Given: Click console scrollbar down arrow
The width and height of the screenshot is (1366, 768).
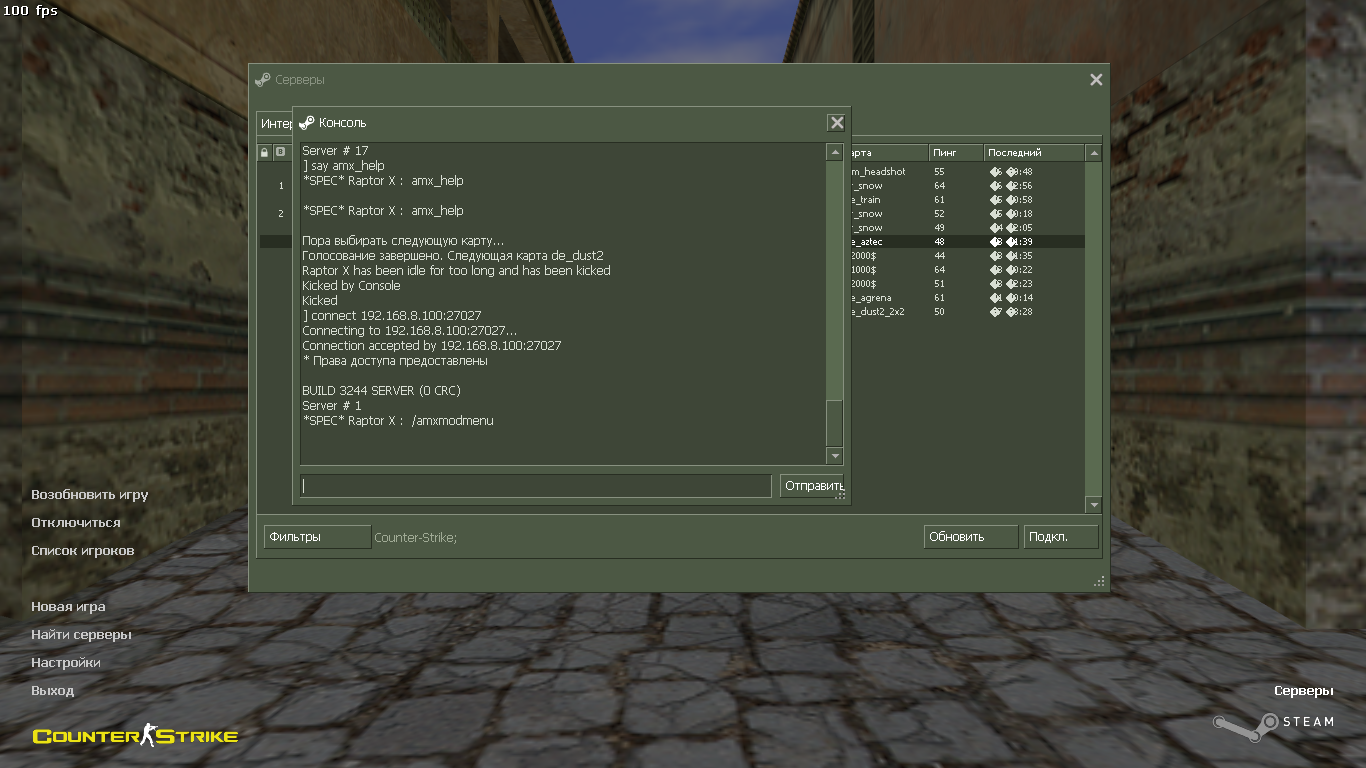Looking at the screenshot, I should click(x=835, y=456).
